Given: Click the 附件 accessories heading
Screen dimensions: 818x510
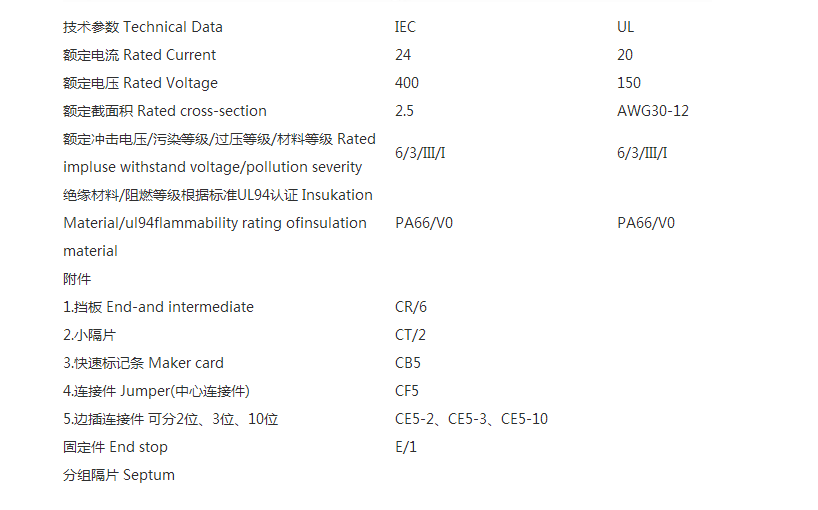Looking at the screenshot, I should pyautogui.click(x=77, y=279).
